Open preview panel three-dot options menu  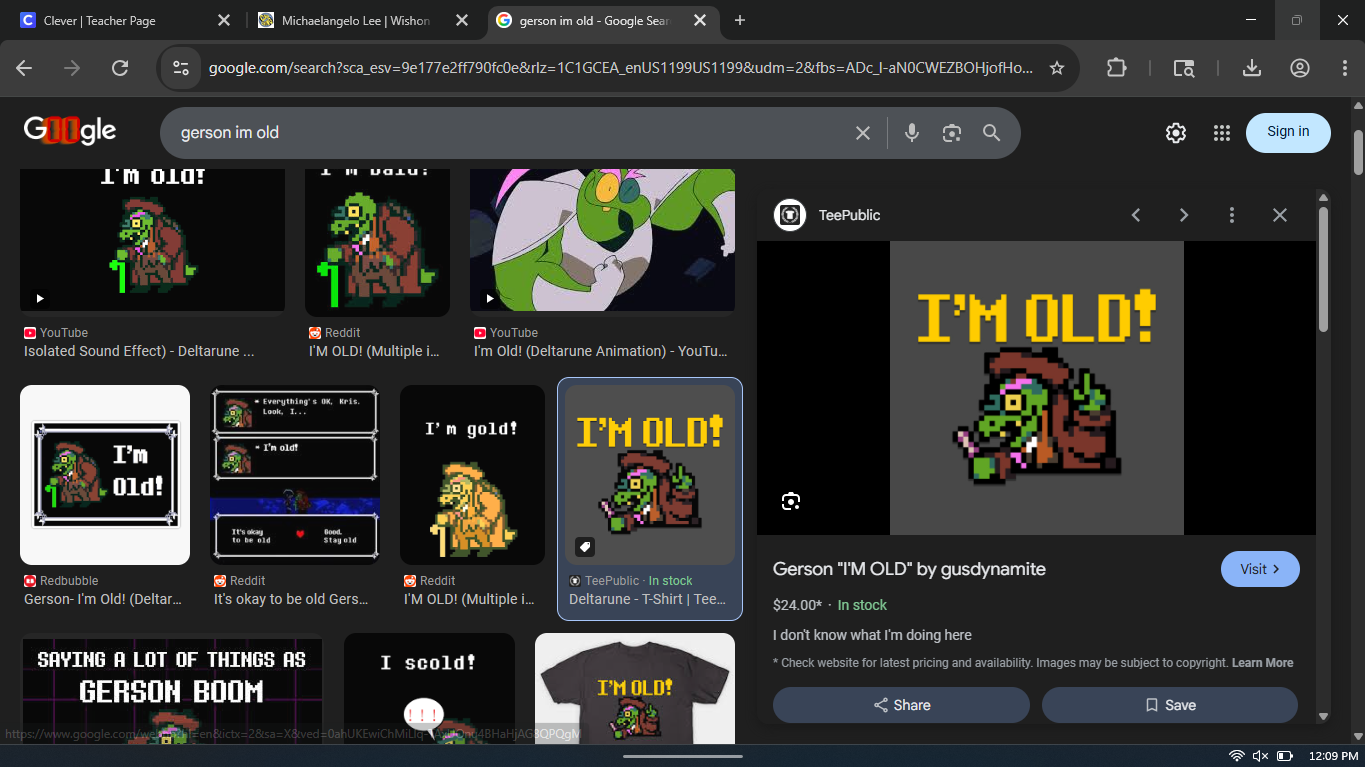coord(1232,215)
